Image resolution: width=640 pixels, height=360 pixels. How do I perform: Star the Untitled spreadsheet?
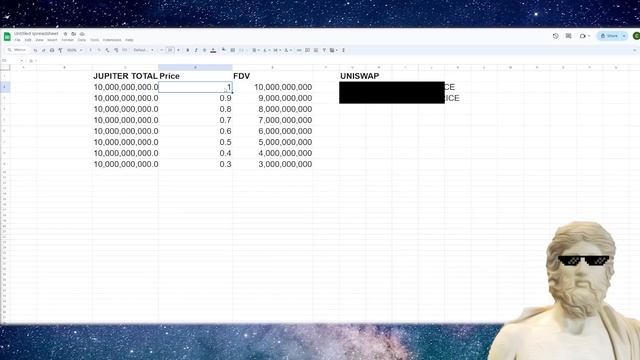(x=65, y=34)
